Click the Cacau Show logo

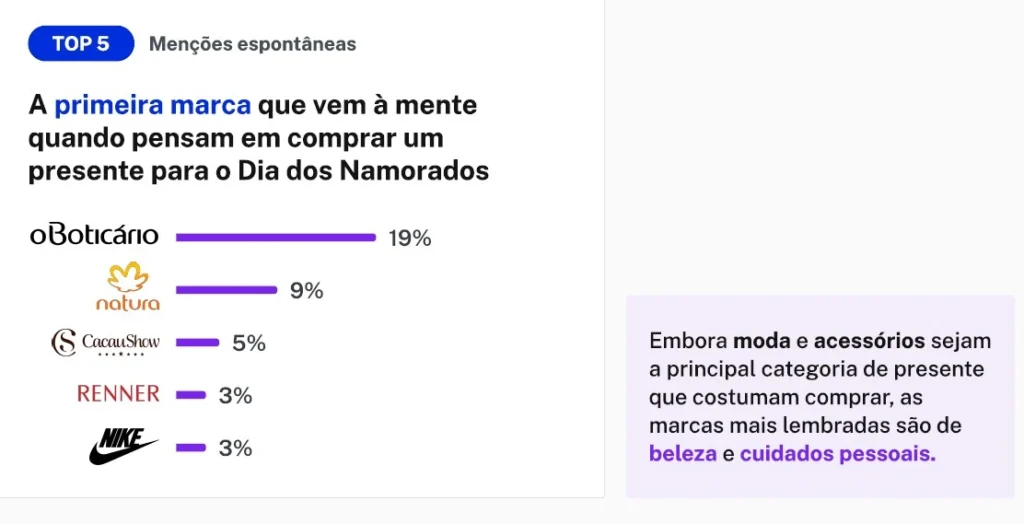click(105, 343)
